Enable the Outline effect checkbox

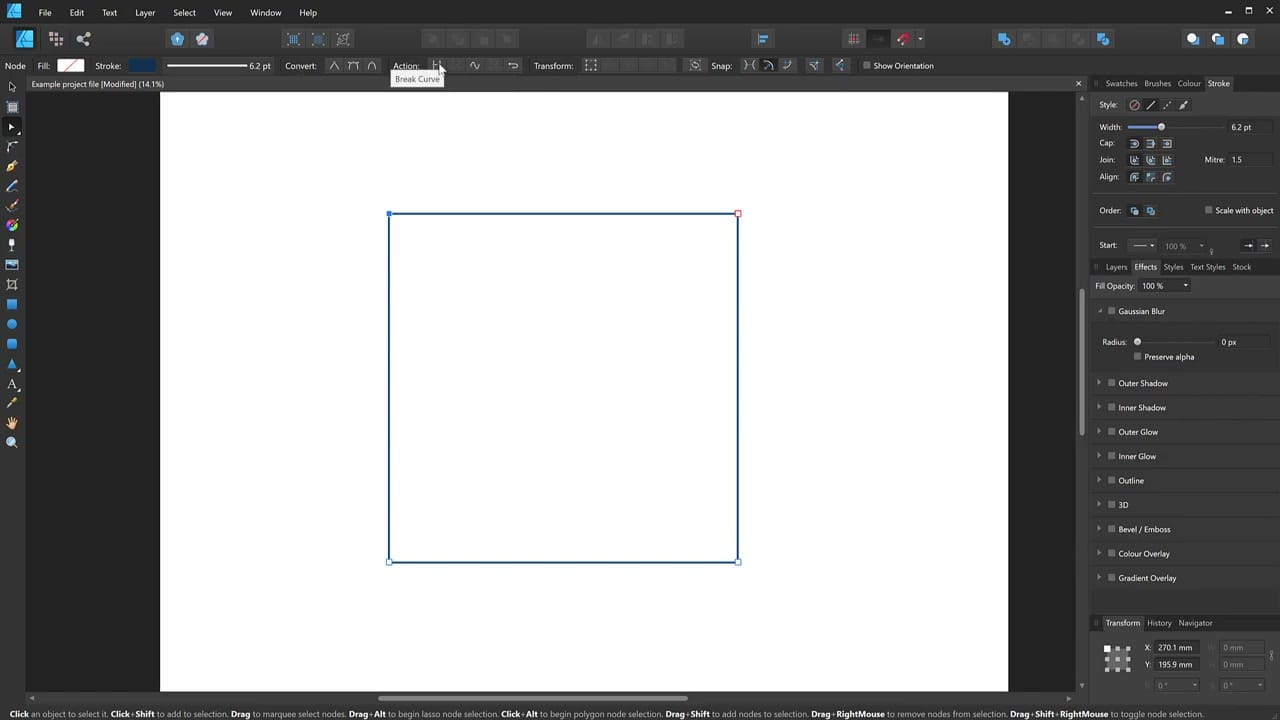click(x=1111, y=480)
